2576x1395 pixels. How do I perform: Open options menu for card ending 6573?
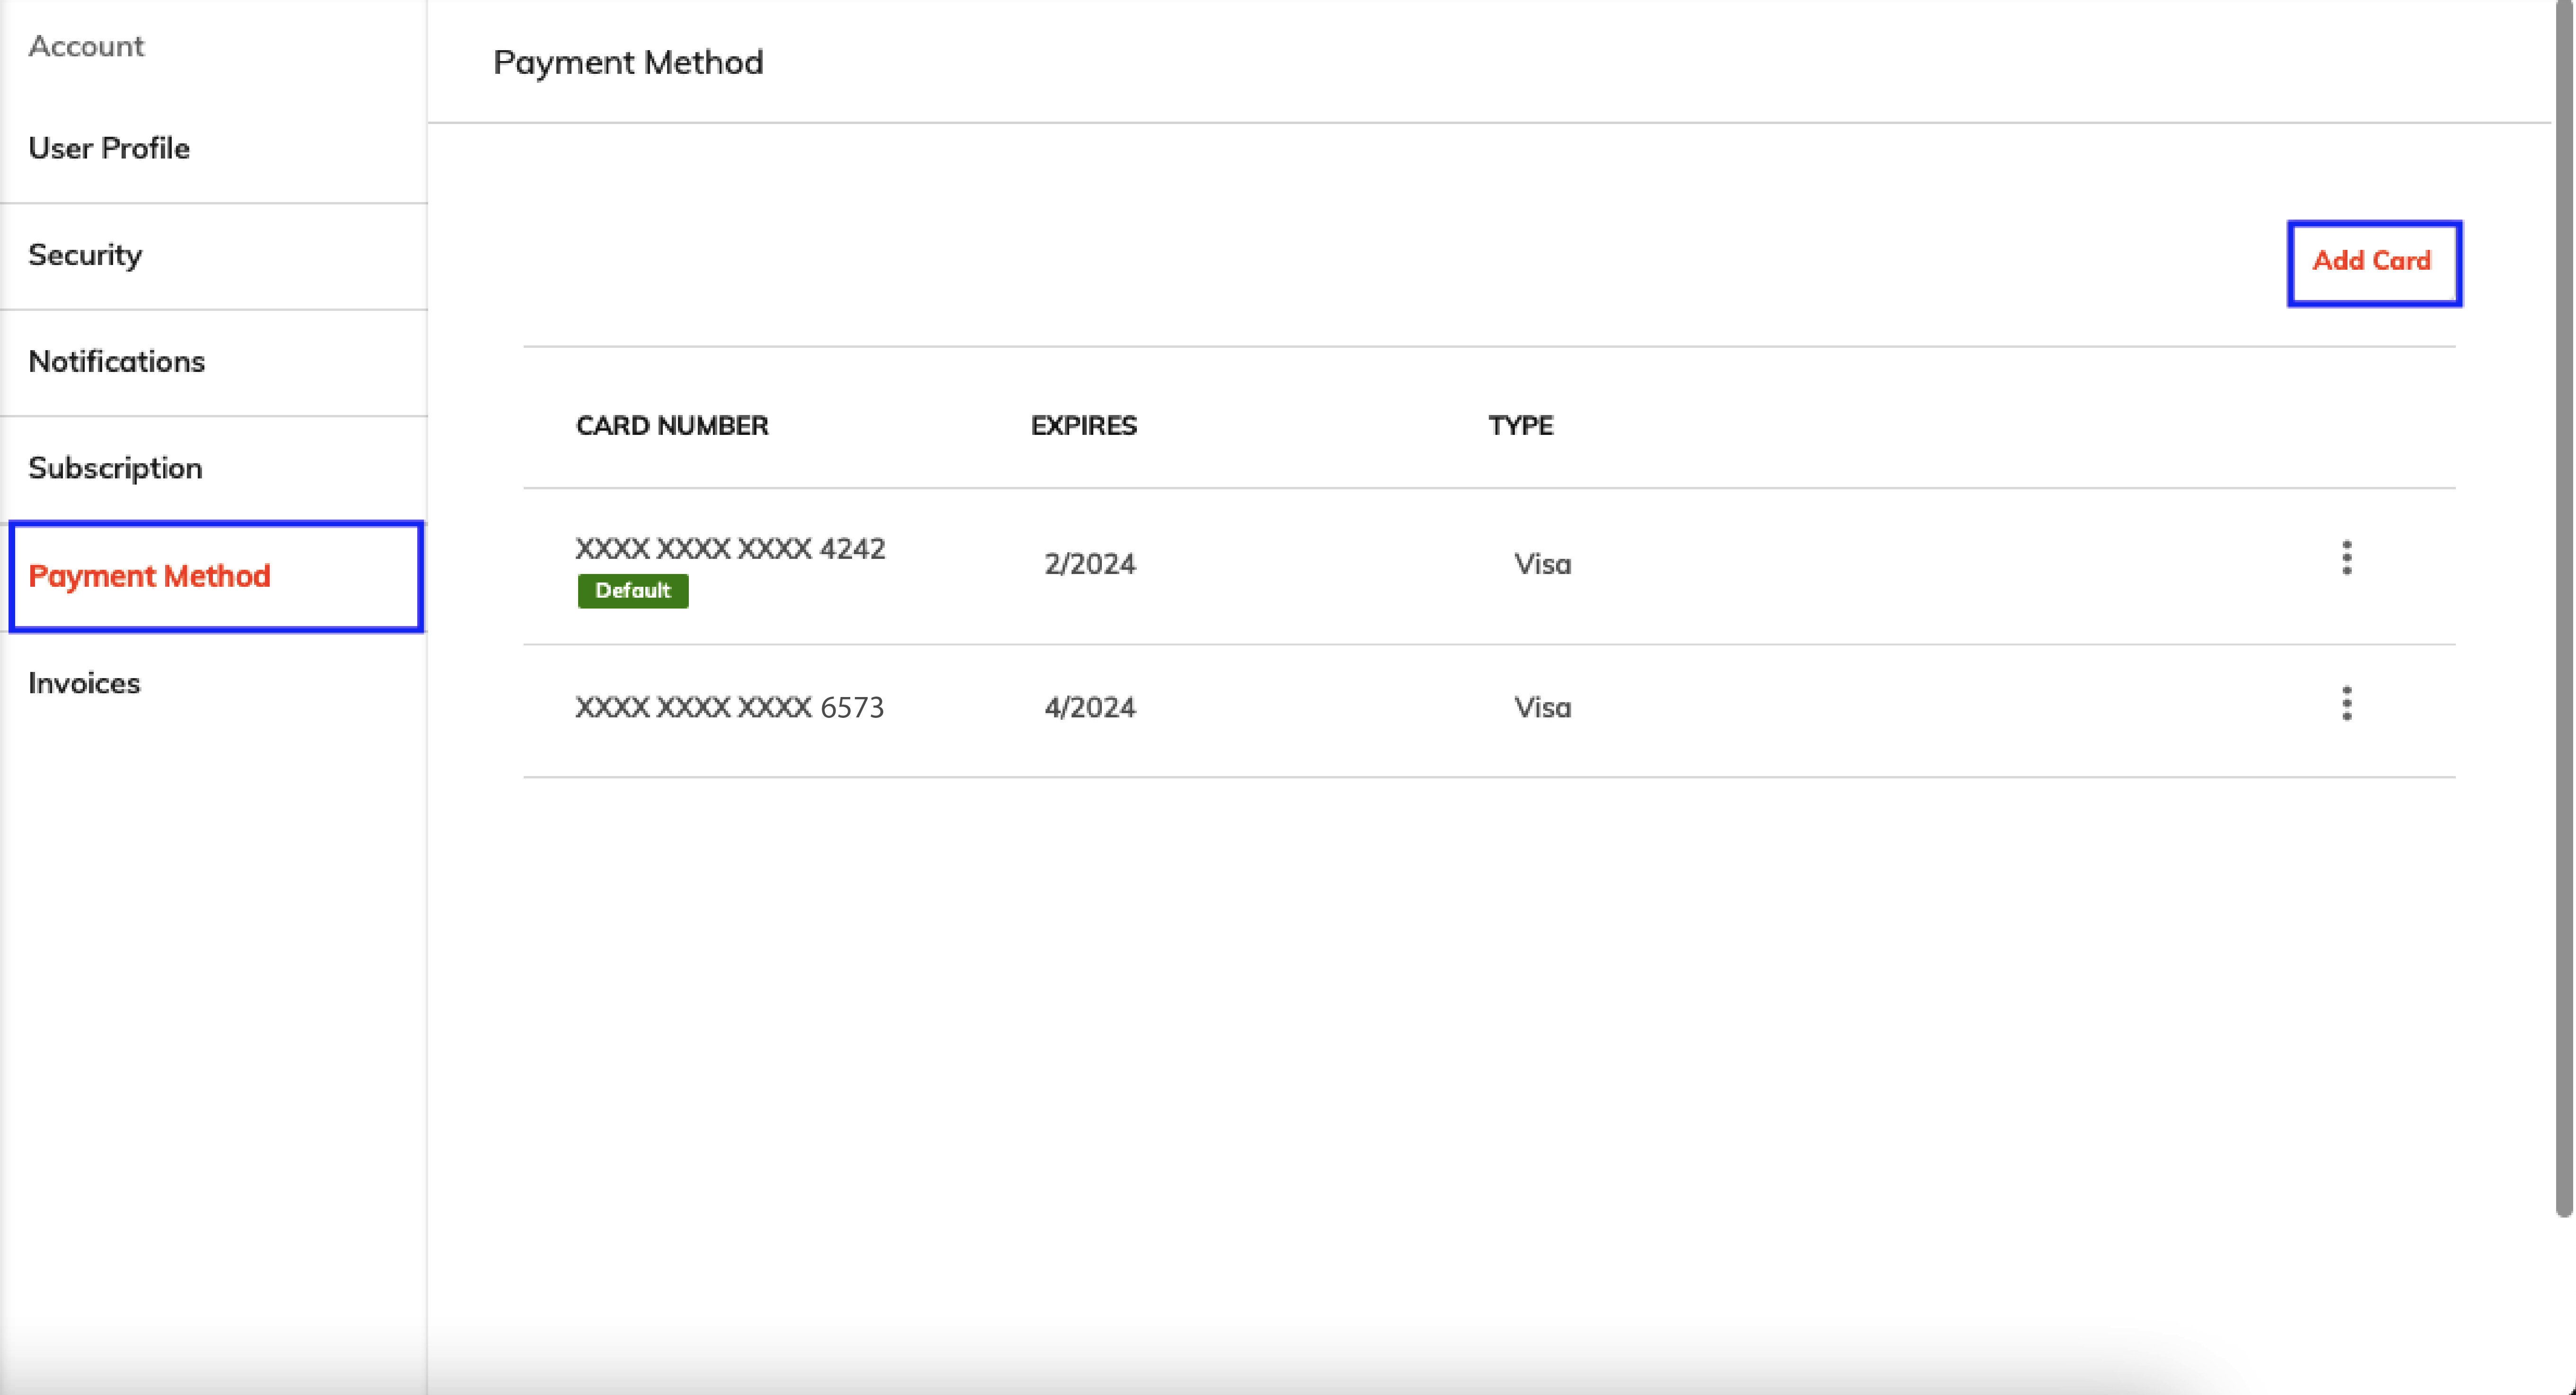(2346, 704)
